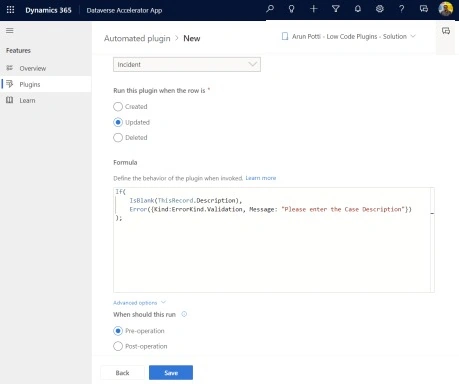Click the Overview icon in sidebar
Image resolution: width=459 pixels, height=384 pixels.
pos(10,68)
